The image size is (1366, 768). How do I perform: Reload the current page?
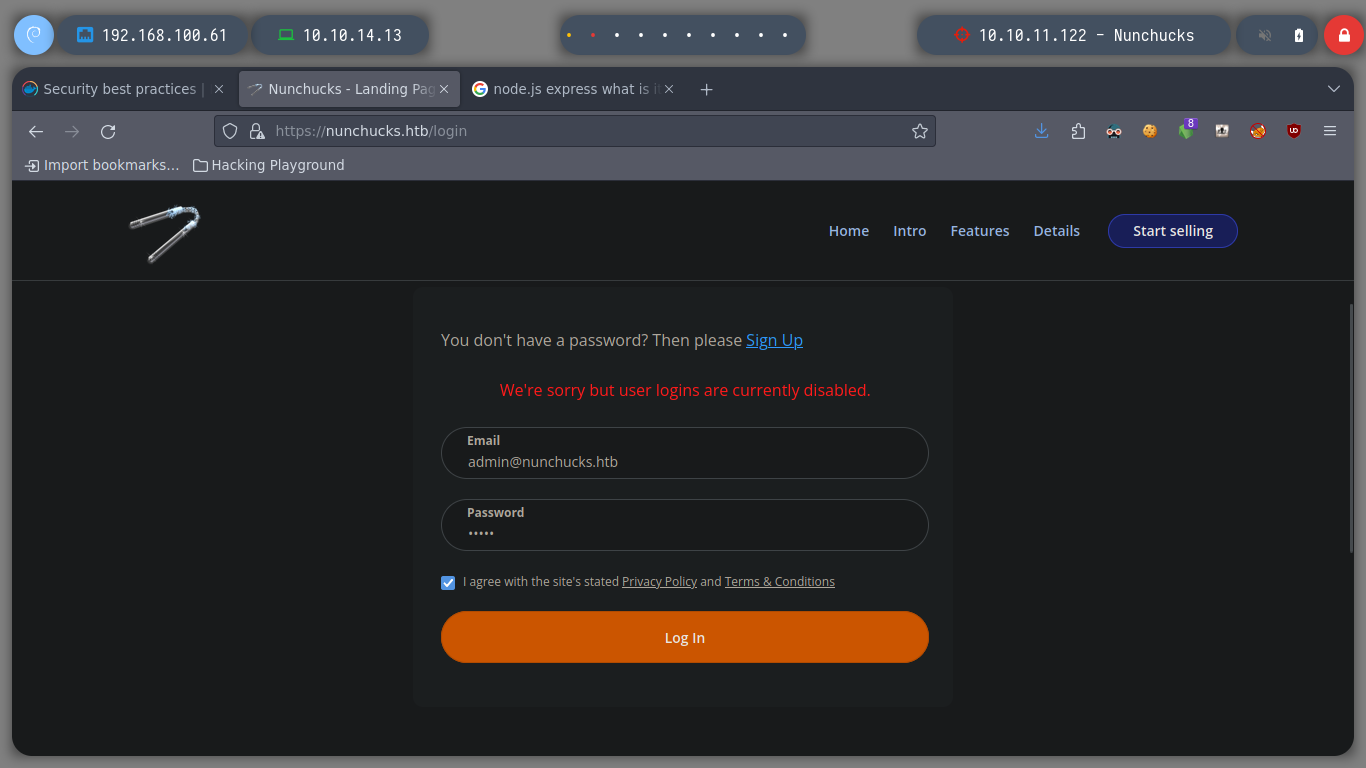click(108, 131)
